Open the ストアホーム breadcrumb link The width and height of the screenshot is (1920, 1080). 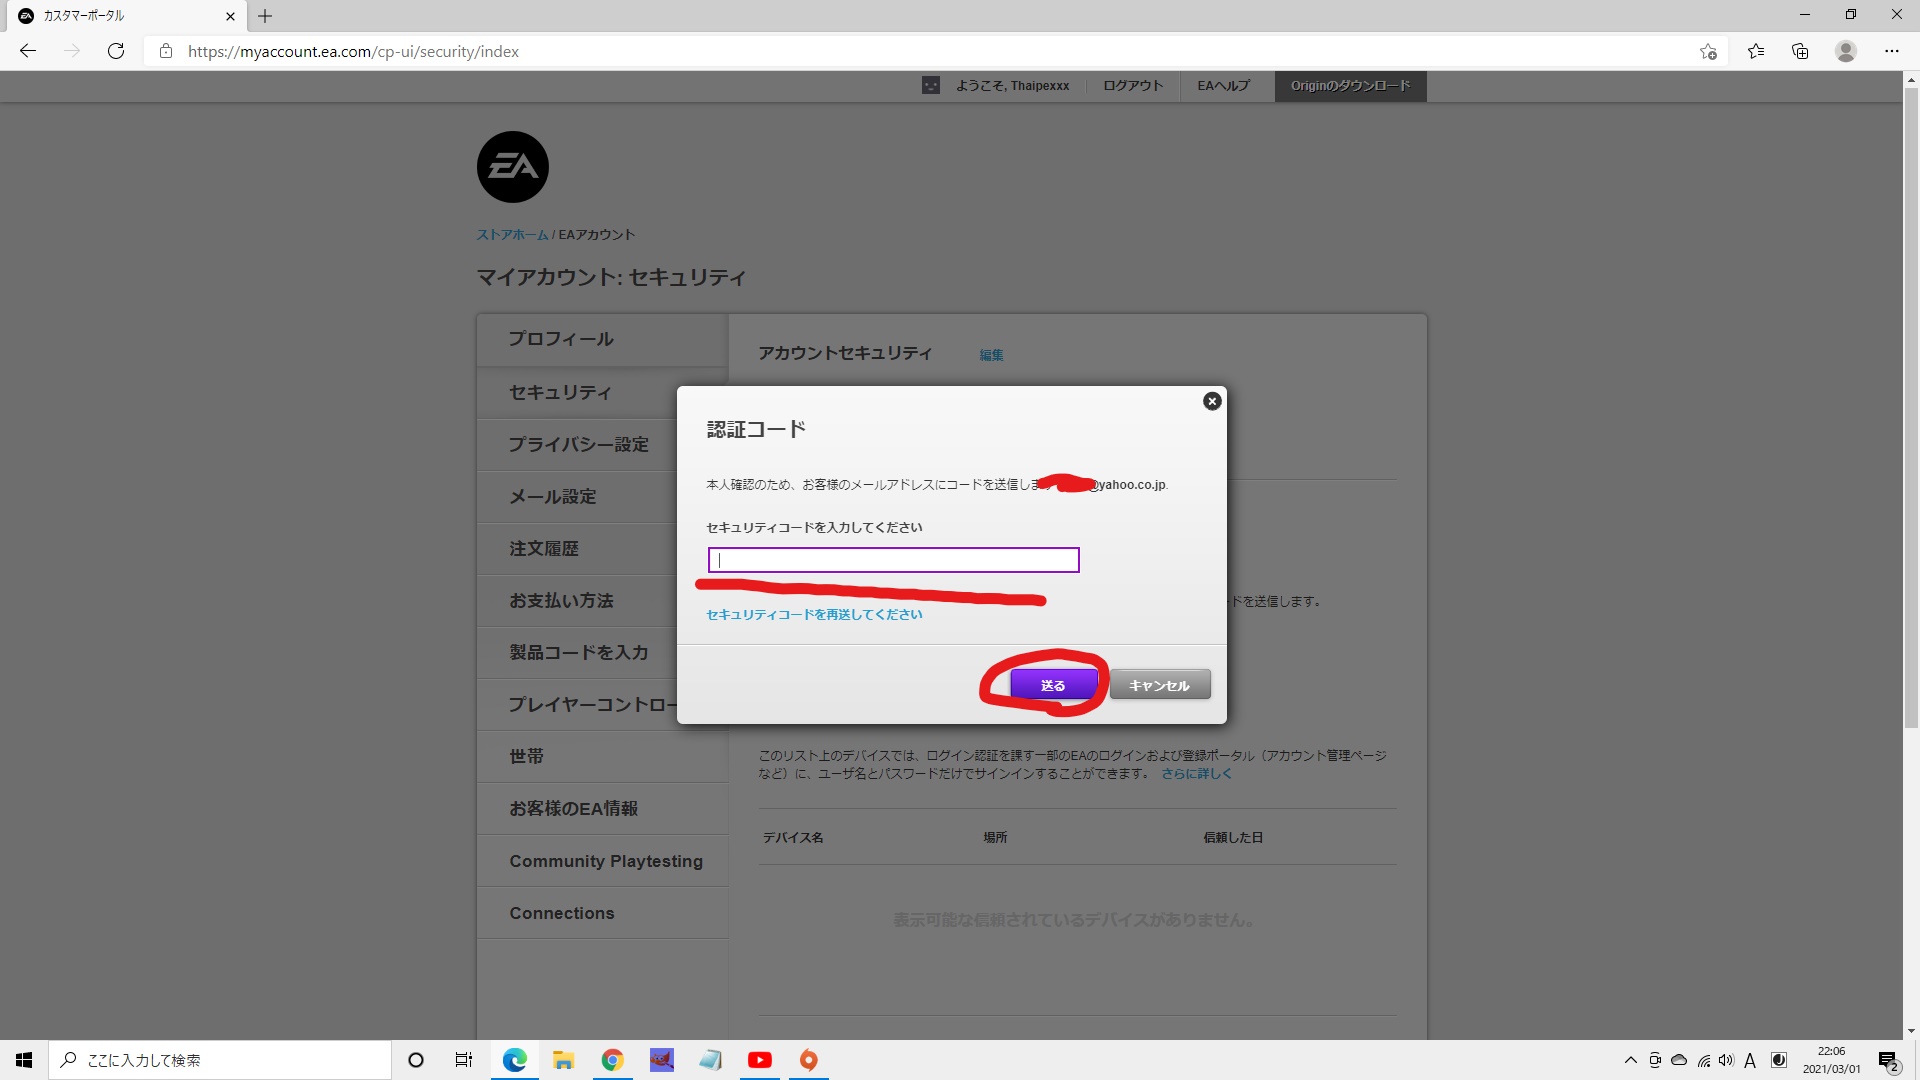(x=512, y=234)
